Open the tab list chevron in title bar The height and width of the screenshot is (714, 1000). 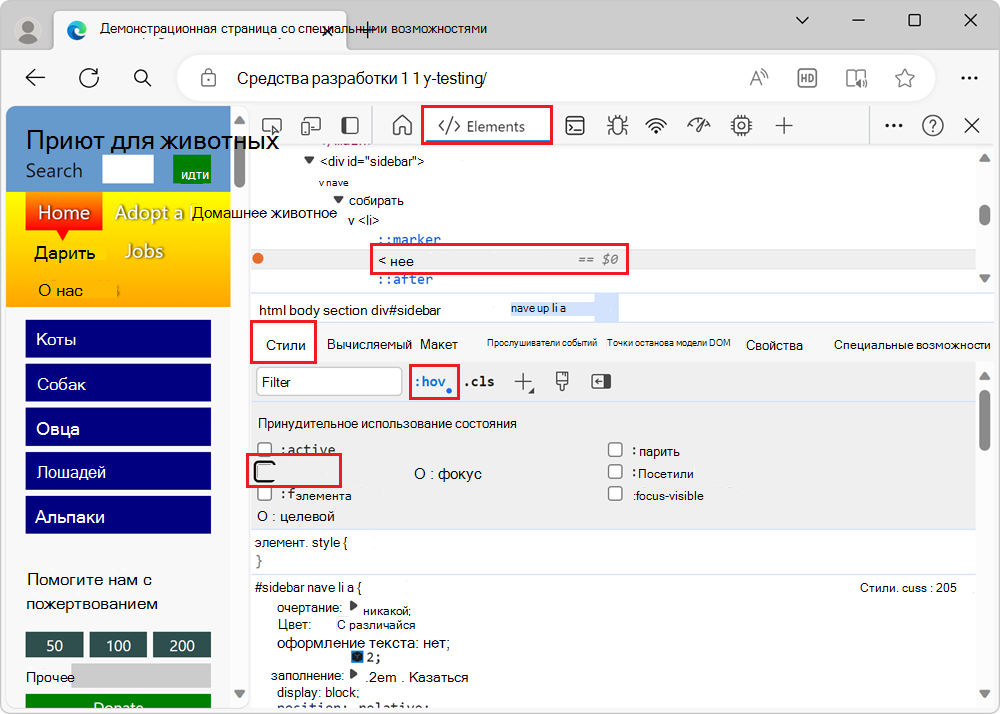[x=802, y=20]
